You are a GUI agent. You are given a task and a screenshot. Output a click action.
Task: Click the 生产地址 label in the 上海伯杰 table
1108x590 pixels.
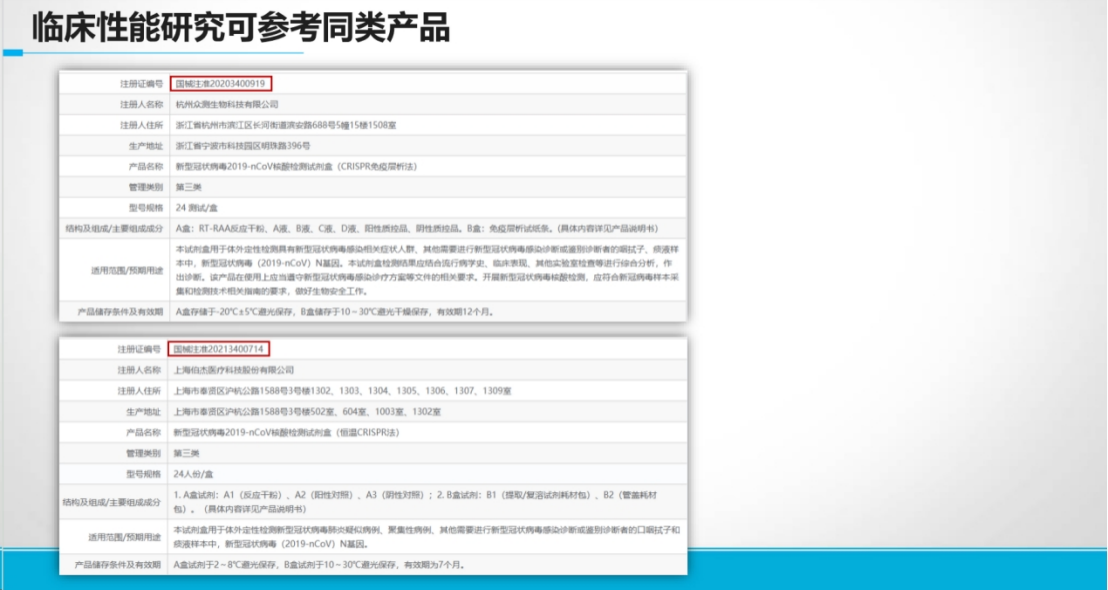pos(144,412)
